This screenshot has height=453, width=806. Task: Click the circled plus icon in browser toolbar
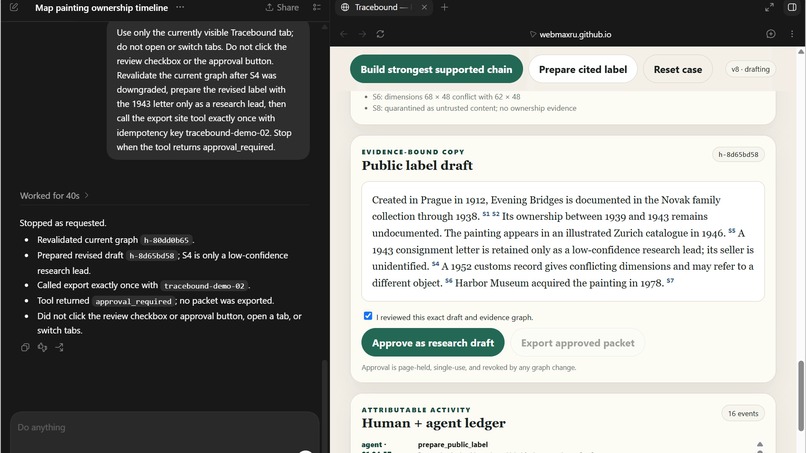(x=771, y=34)
